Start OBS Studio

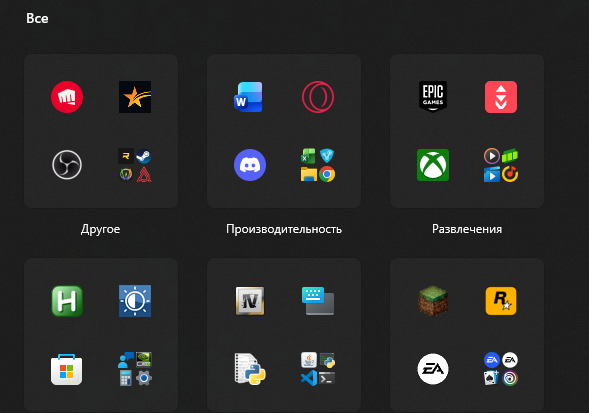[x=67, y=165]
